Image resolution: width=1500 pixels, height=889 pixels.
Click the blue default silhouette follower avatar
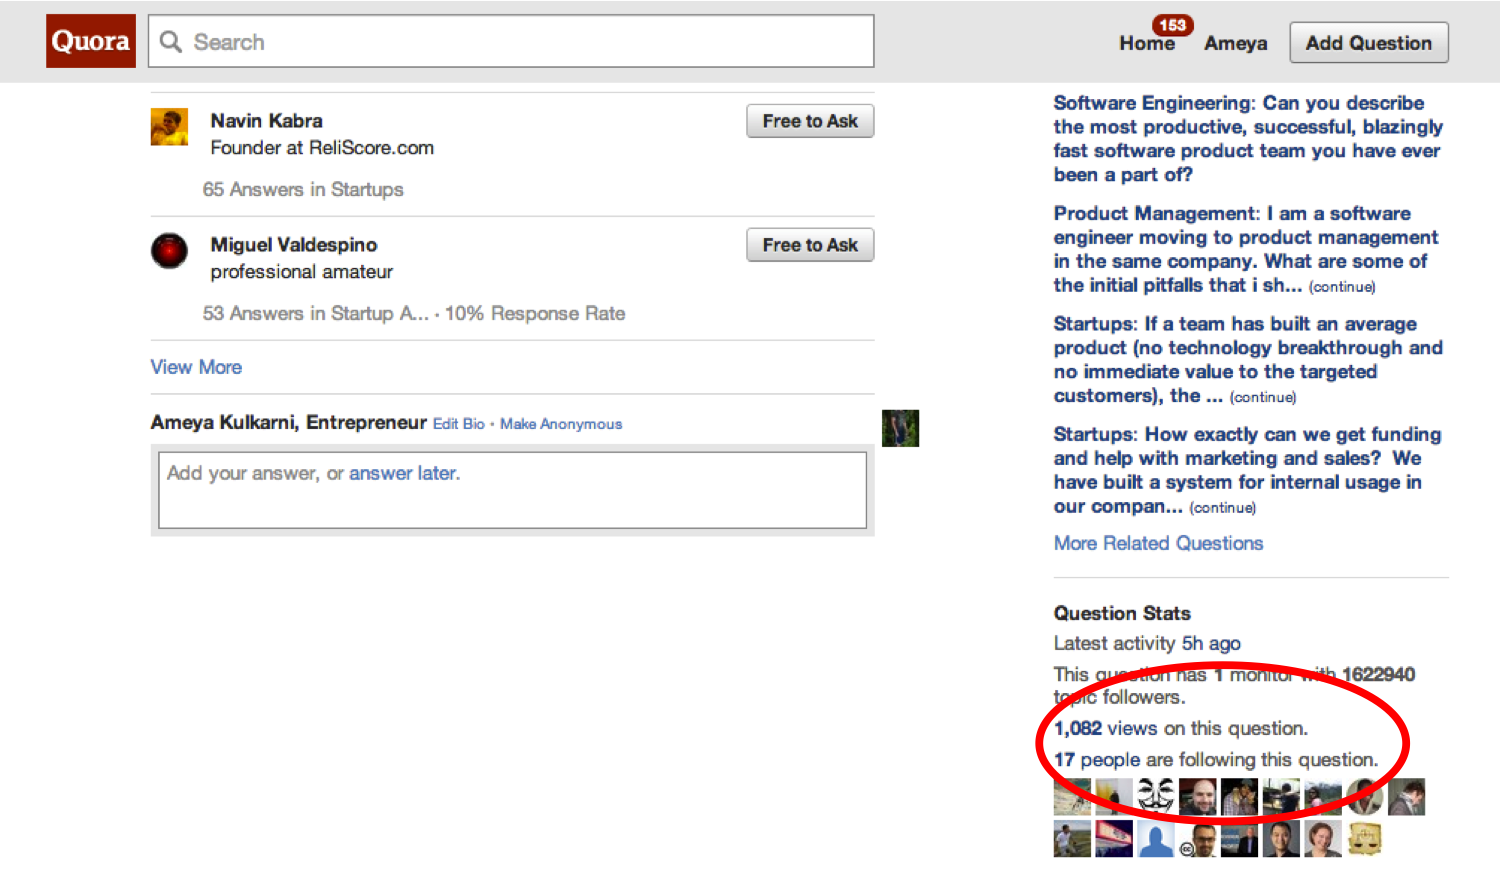click(1156, 839)
